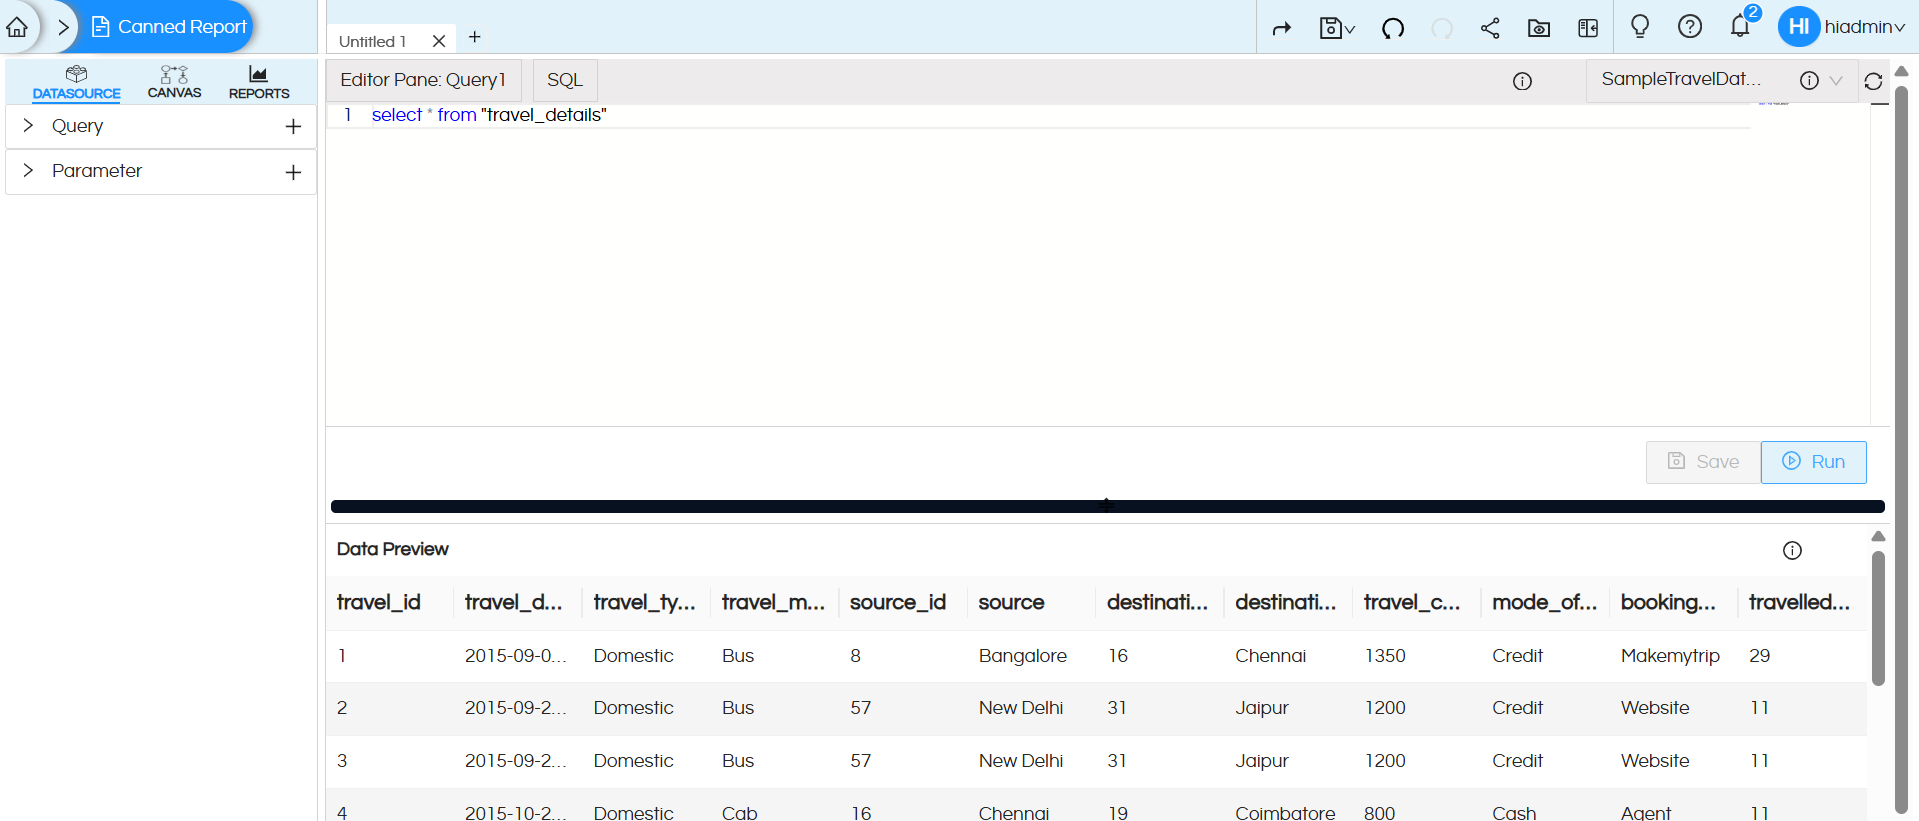Viewport: 1919px width, 821px height.
Task: Click the Coimbatore cell
Action: (1285, 812)
